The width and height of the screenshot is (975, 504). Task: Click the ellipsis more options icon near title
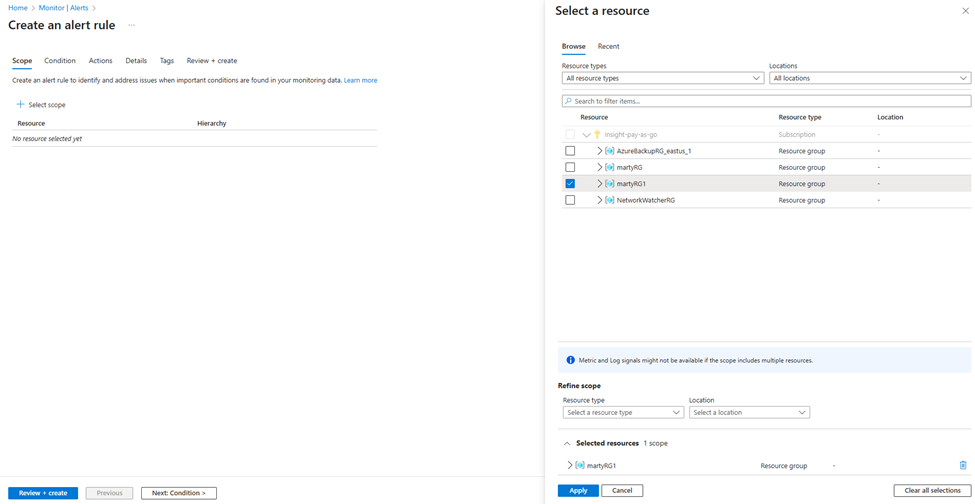pyautogui.click(x=131, y=26)
